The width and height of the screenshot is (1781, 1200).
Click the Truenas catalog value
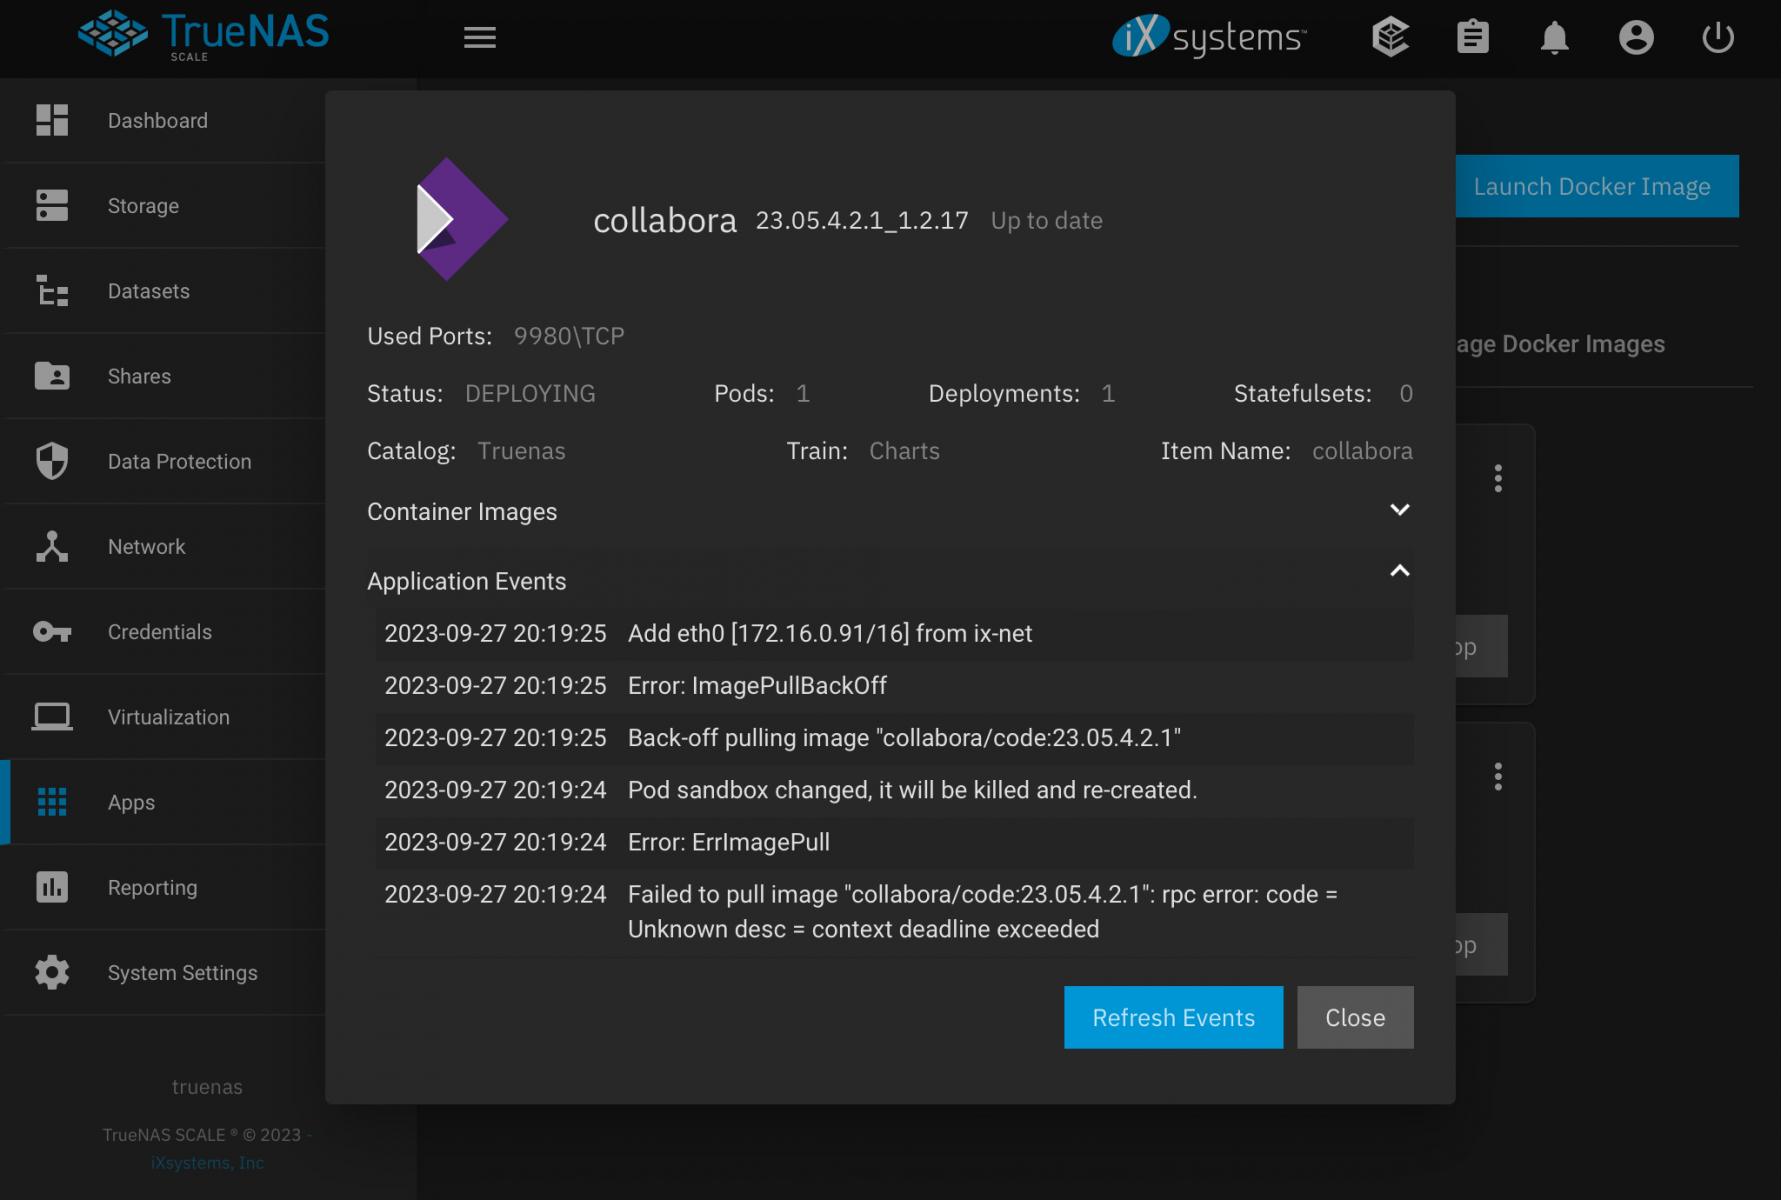521,451
